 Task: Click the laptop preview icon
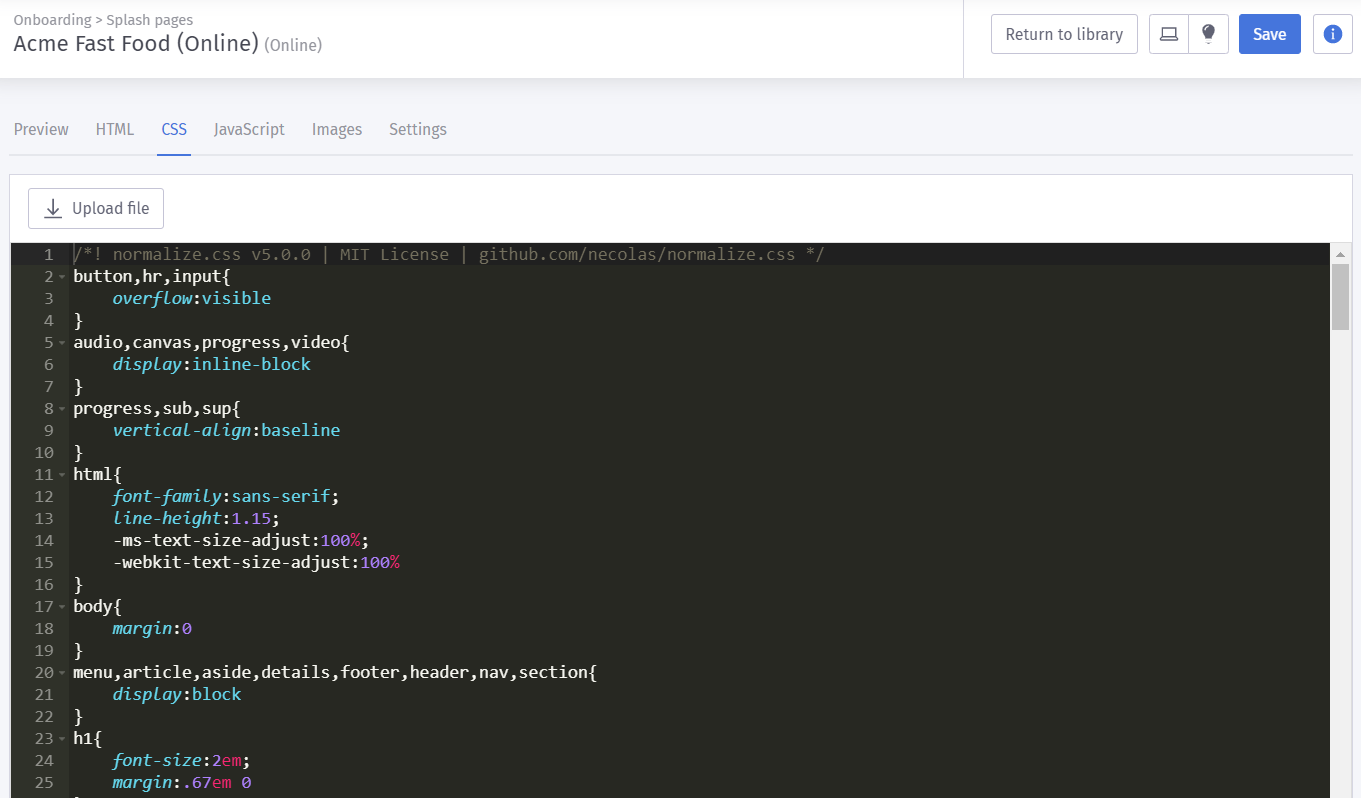click(x=1168, y=34)
